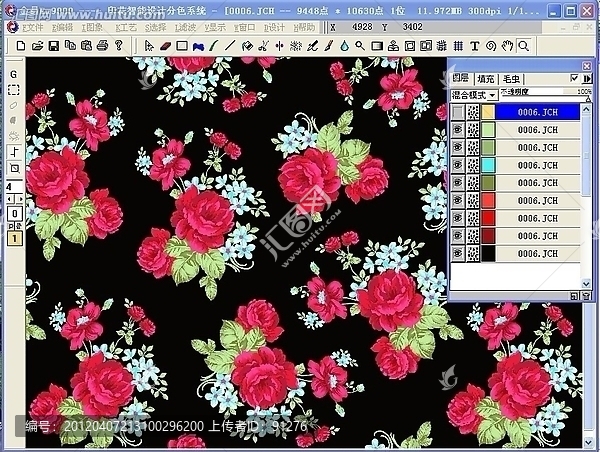Open the 窗口 menu

(245, 28)
